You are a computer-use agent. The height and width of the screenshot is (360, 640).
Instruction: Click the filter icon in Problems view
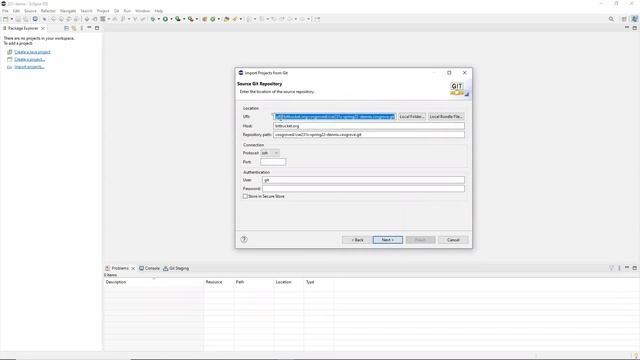tap(611, 268)
